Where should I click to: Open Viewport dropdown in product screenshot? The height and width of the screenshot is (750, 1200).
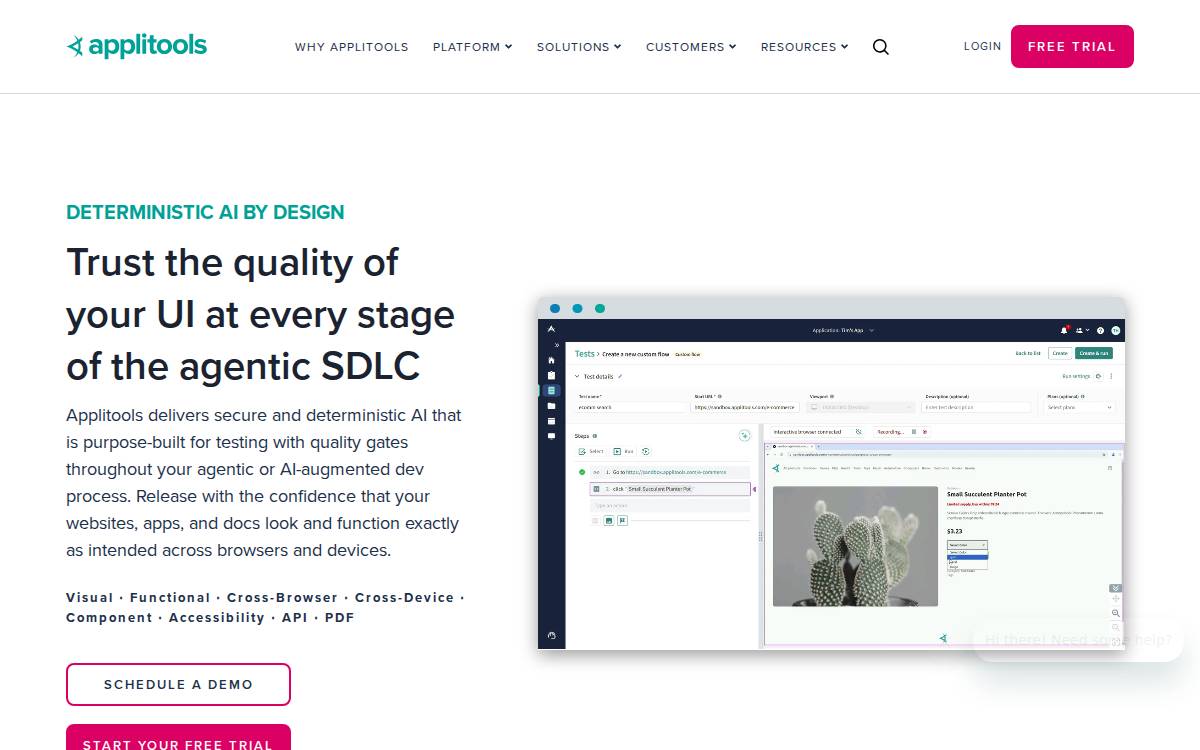862,407
